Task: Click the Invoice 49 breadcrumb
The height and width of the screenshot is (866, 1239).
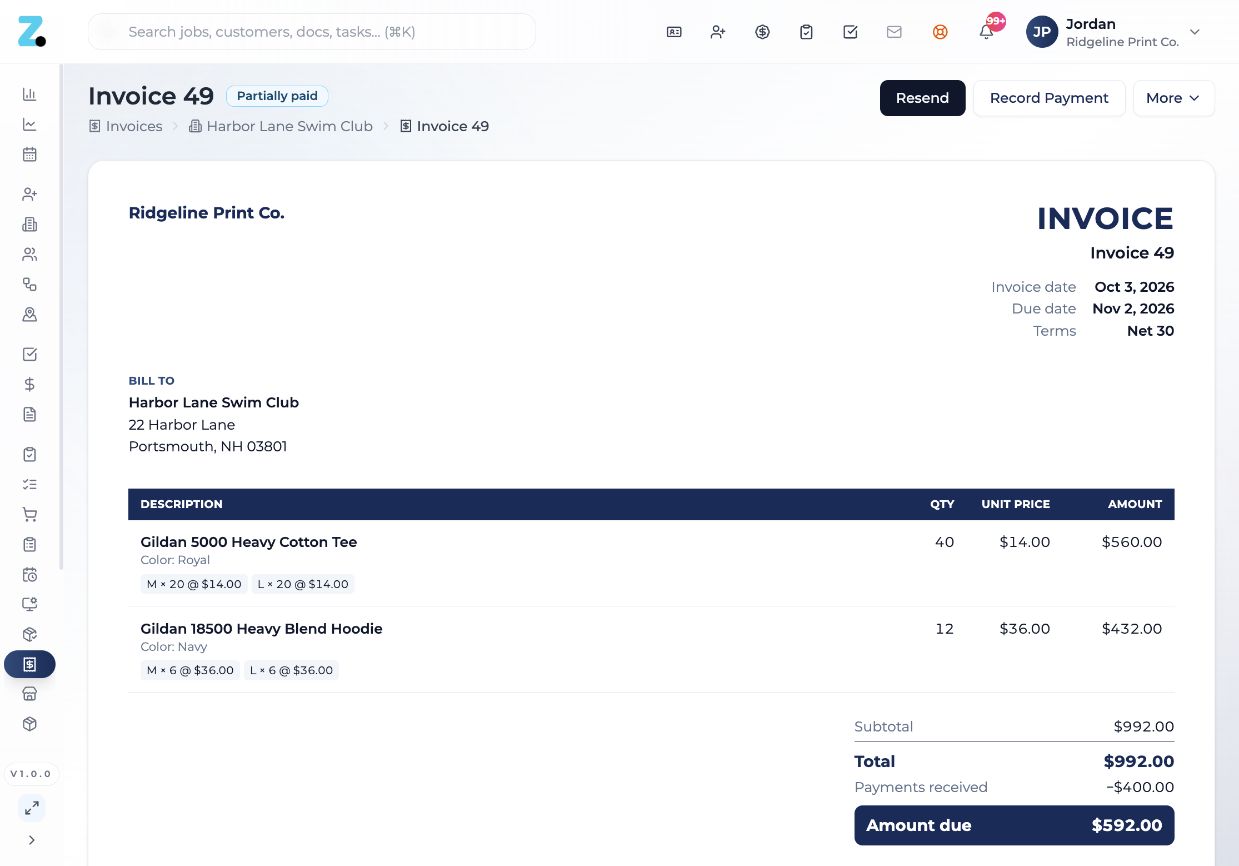Action: tap(444, 126)
